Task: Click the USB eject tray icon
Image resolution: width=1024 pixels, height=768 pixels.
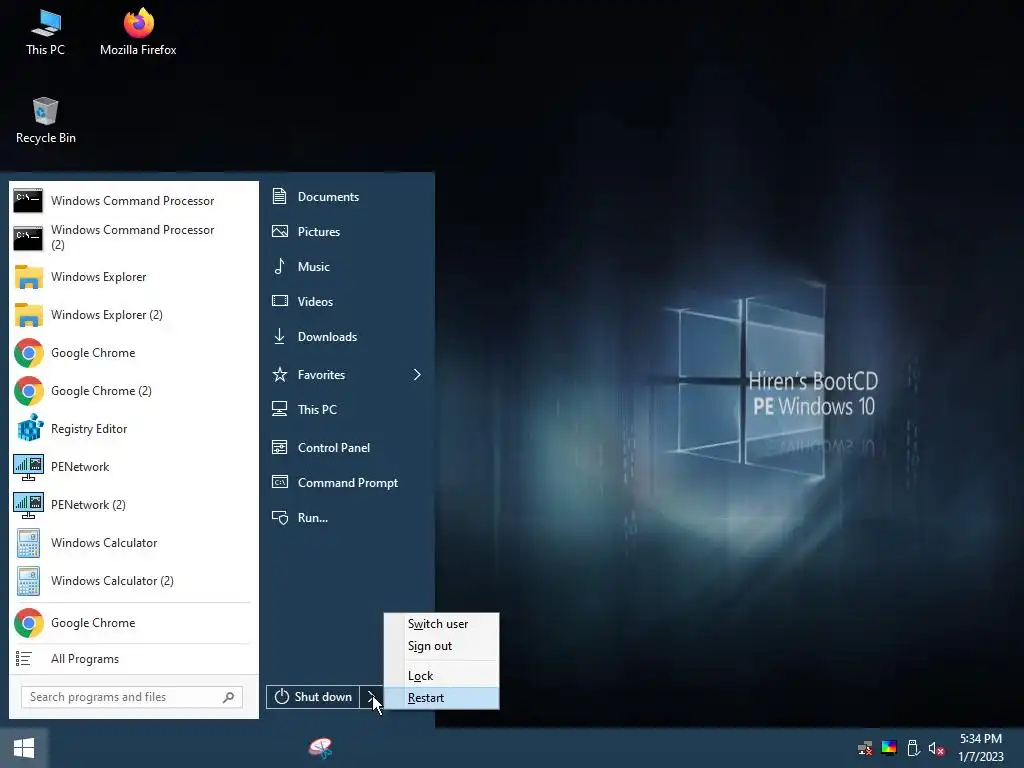Action: click(x=913, y=748)
